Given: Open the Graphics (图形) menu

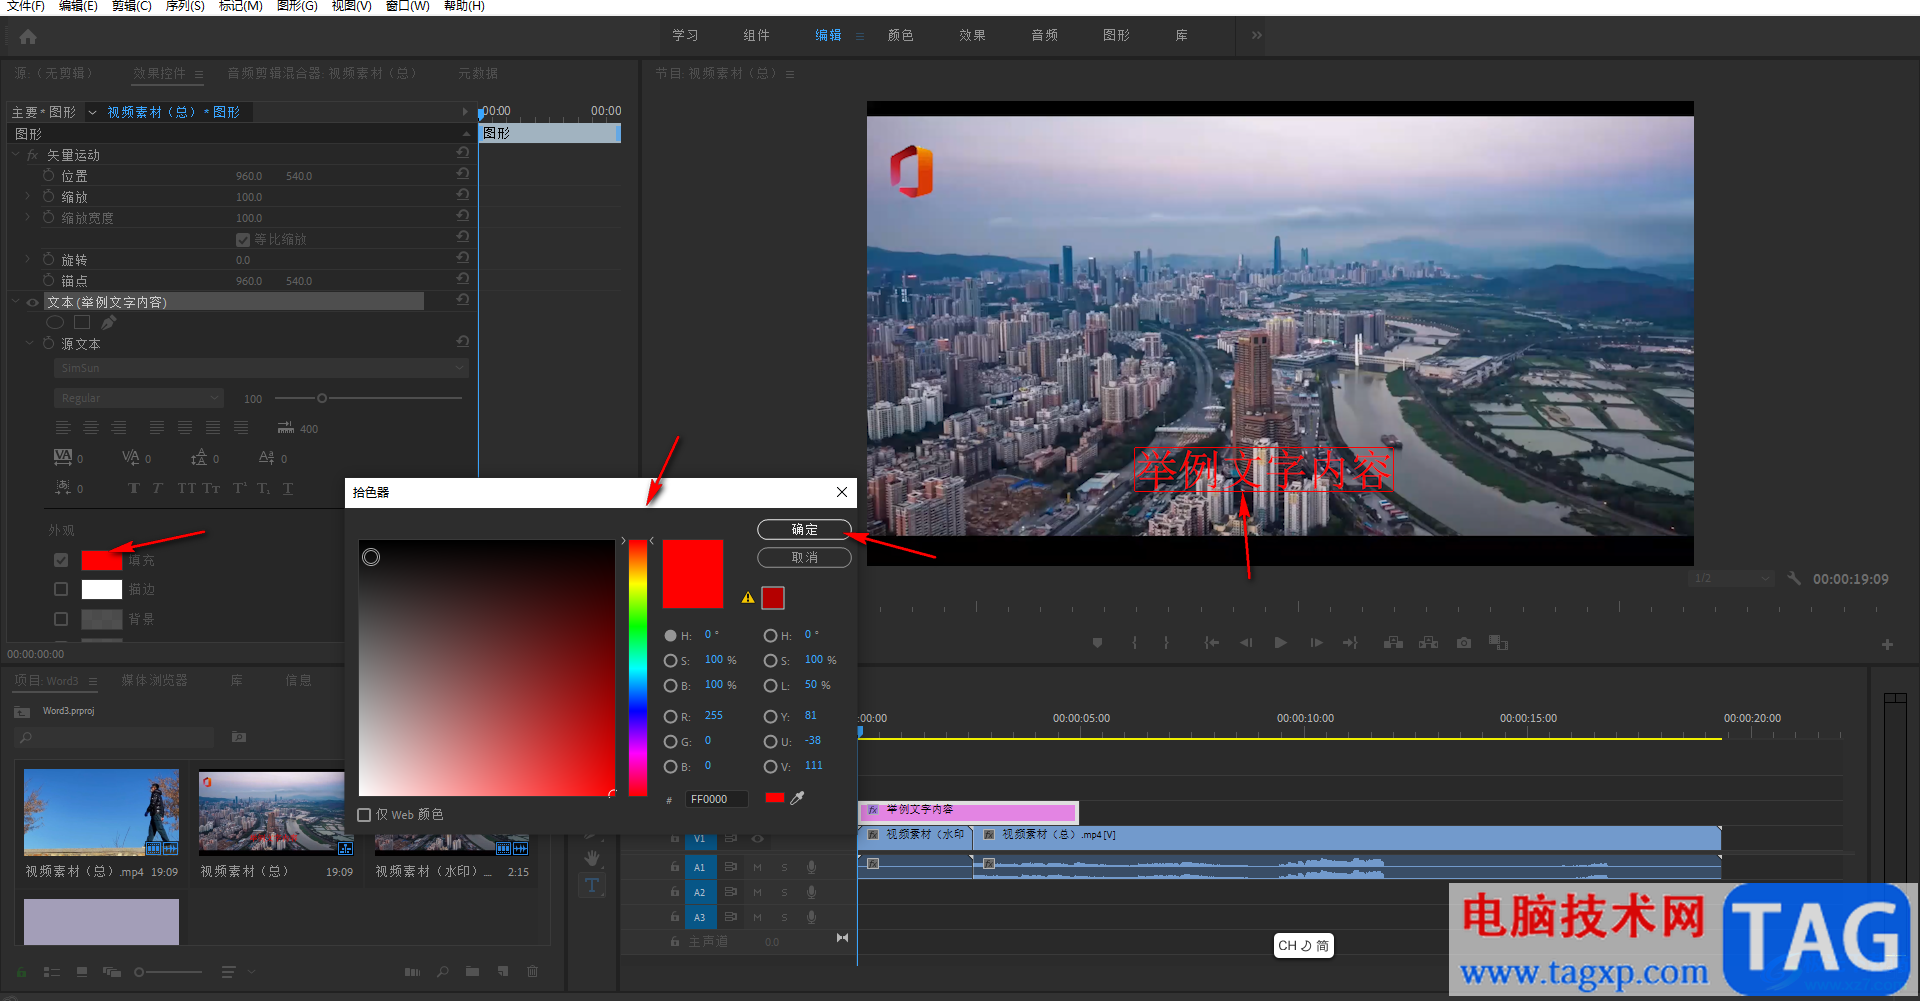Looking at the screenshot, I should coord(297,6).
